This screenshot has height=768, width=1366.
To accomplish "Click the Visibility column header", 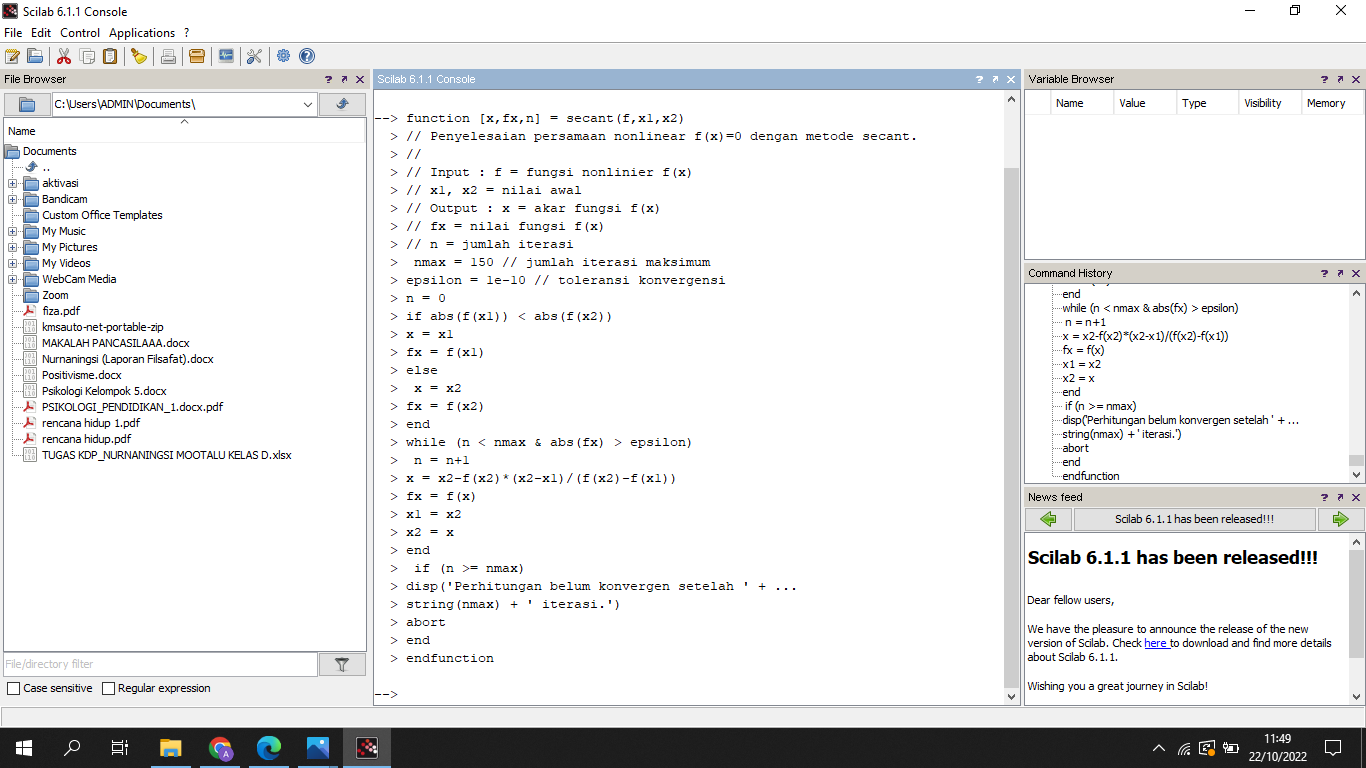I will [1269, 103].
